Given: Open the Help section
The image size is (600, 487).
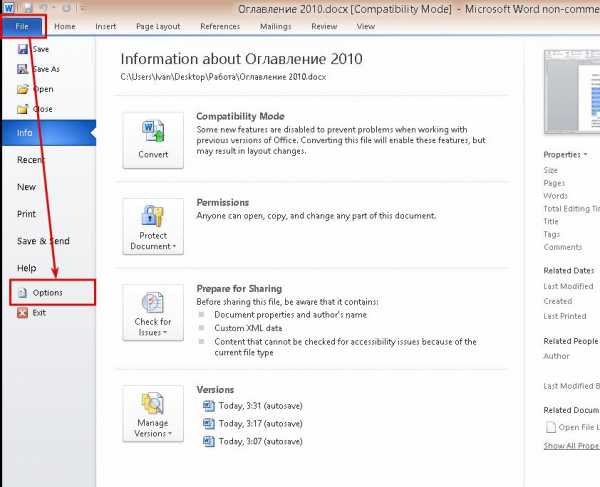Looking at the screenshot, I should pos(26,268).
